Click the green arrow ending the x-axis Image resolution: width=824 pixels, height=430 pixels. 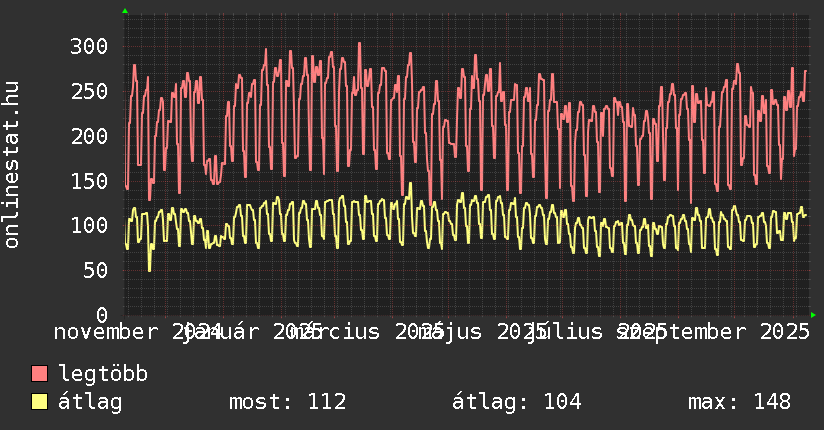pyautogui.click(x=813, y=315)
